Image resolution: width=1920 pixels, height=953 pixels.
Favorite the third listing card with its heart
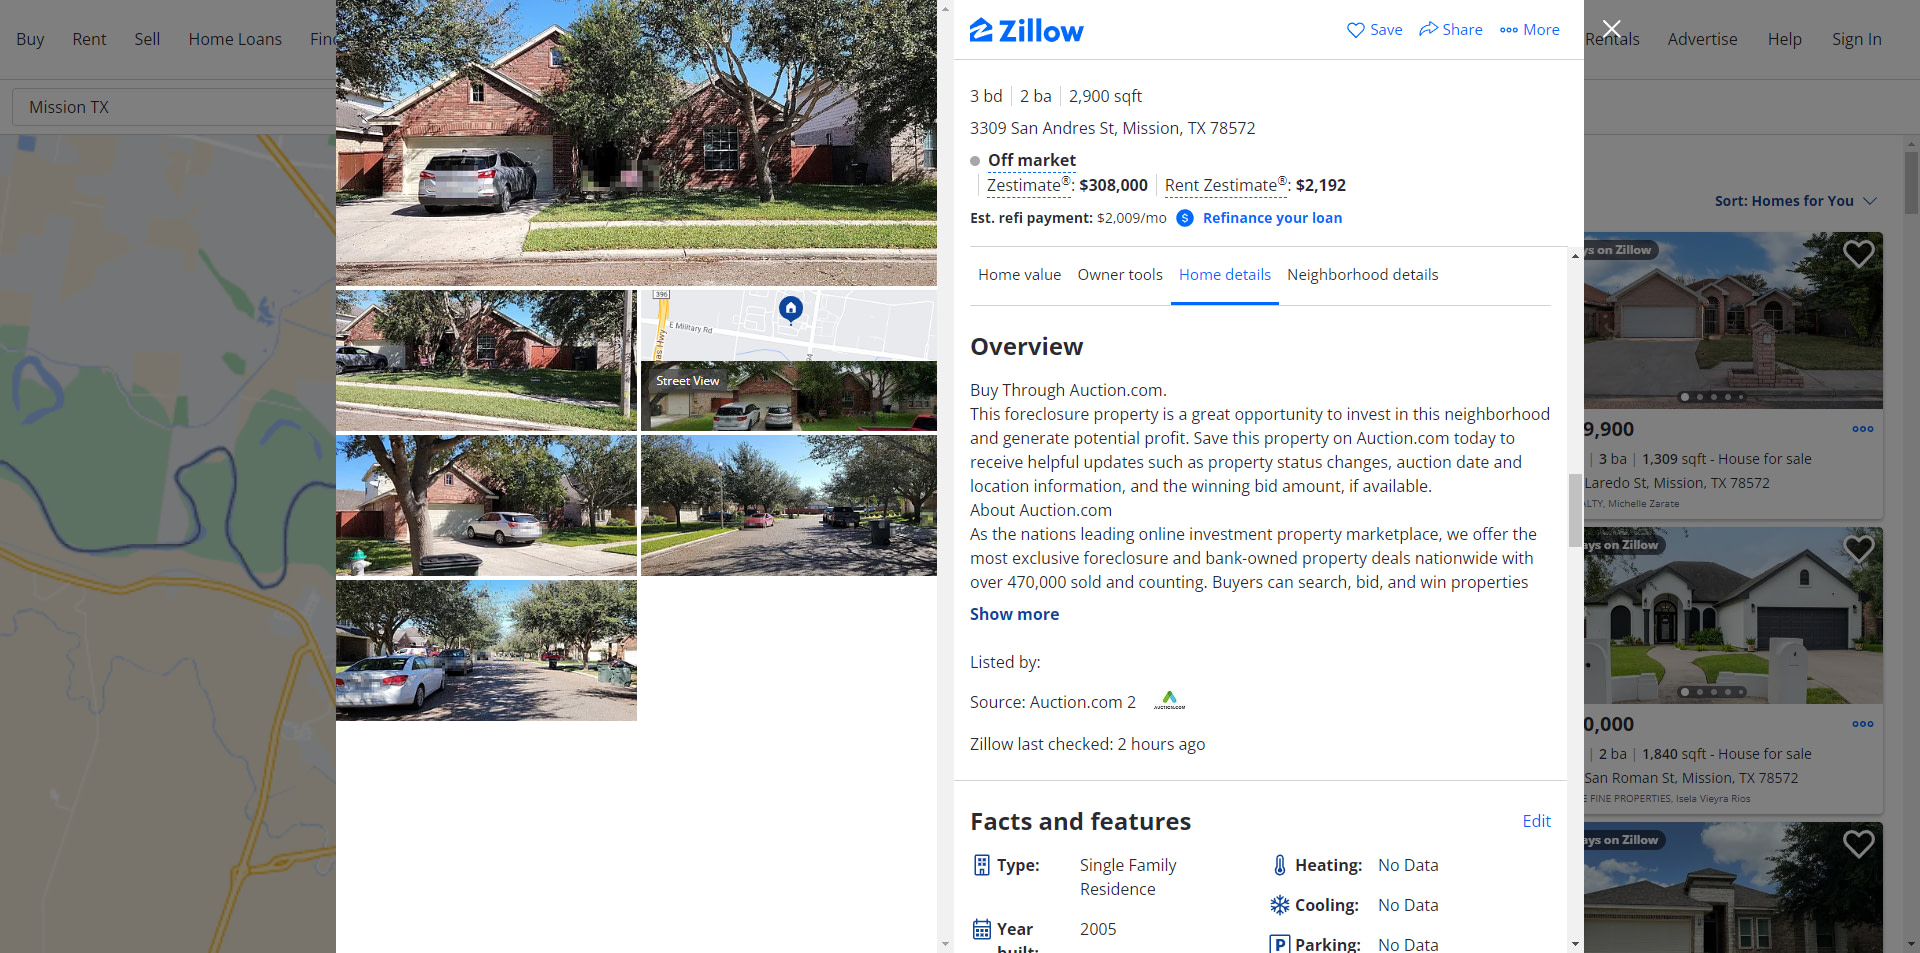pyautogui.click(x=1858, y=844)
